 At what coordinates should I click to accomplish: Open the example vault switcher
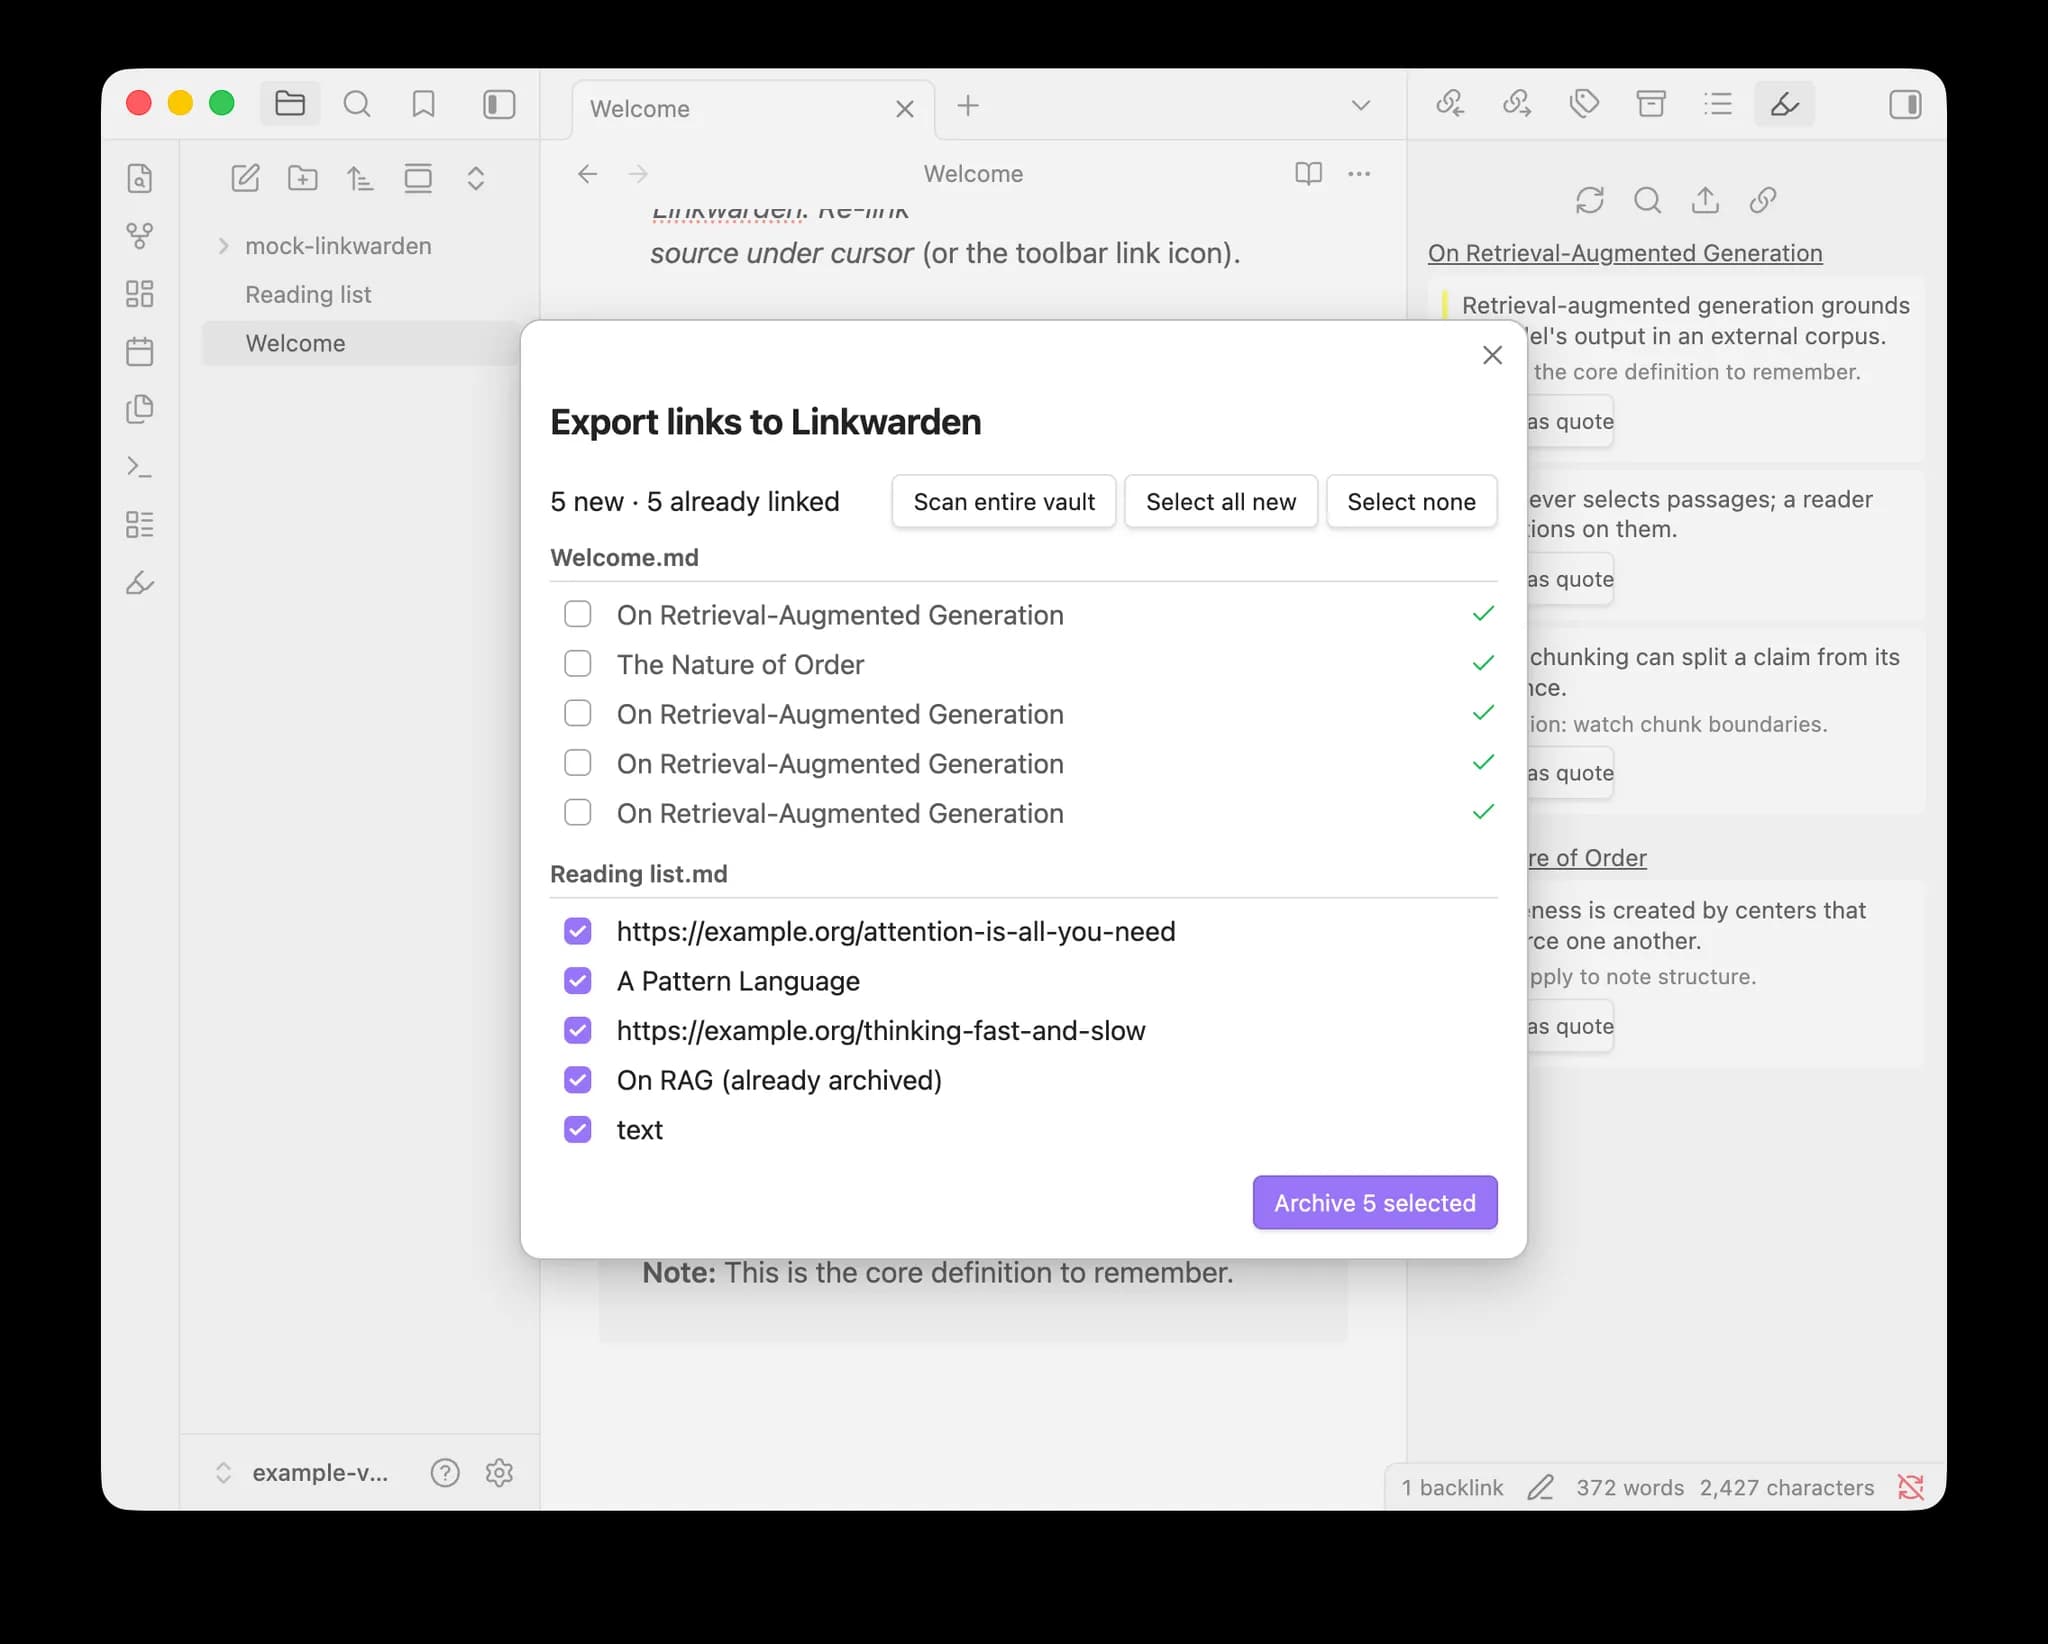(x=302, y=1472)
